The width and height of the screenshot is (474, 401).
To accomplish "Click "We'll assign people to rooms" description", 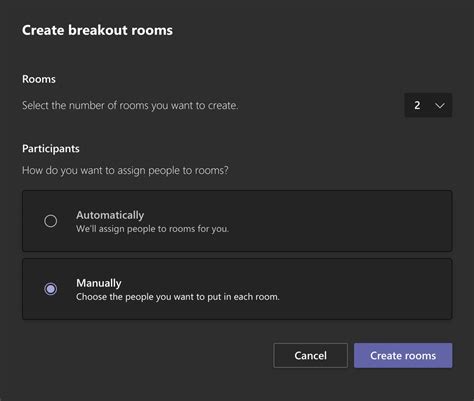I will (x=152, y=229).
